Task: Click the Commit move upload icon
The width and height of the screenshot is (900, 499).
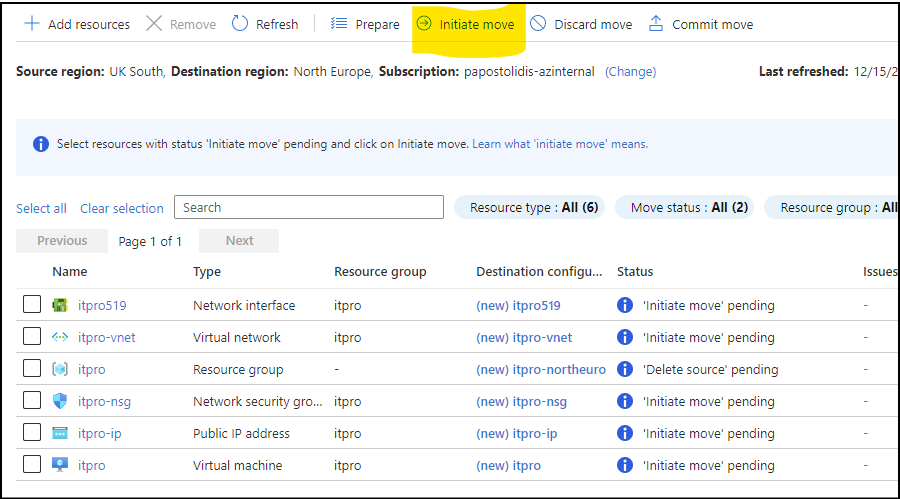Action: click(656, 24)
